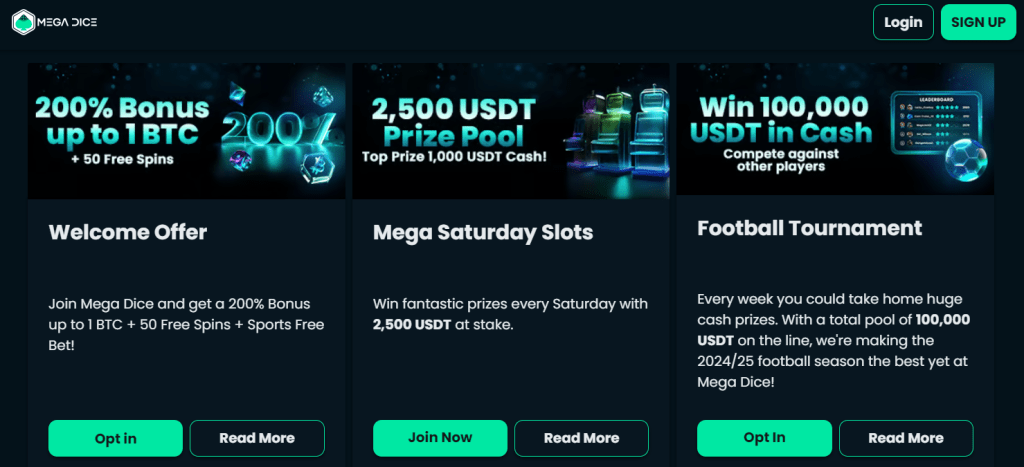Join Now for Mega Saturday Slots
The image size is (1024, 467).
[440, 438]
